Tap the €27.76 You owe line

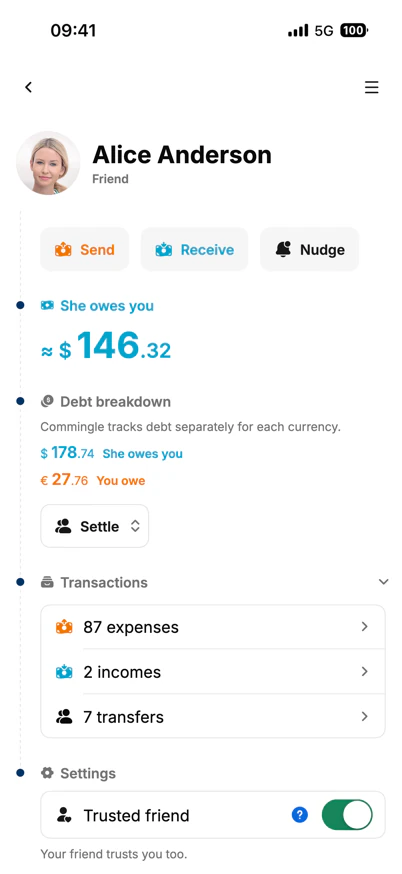pos(93,480)
